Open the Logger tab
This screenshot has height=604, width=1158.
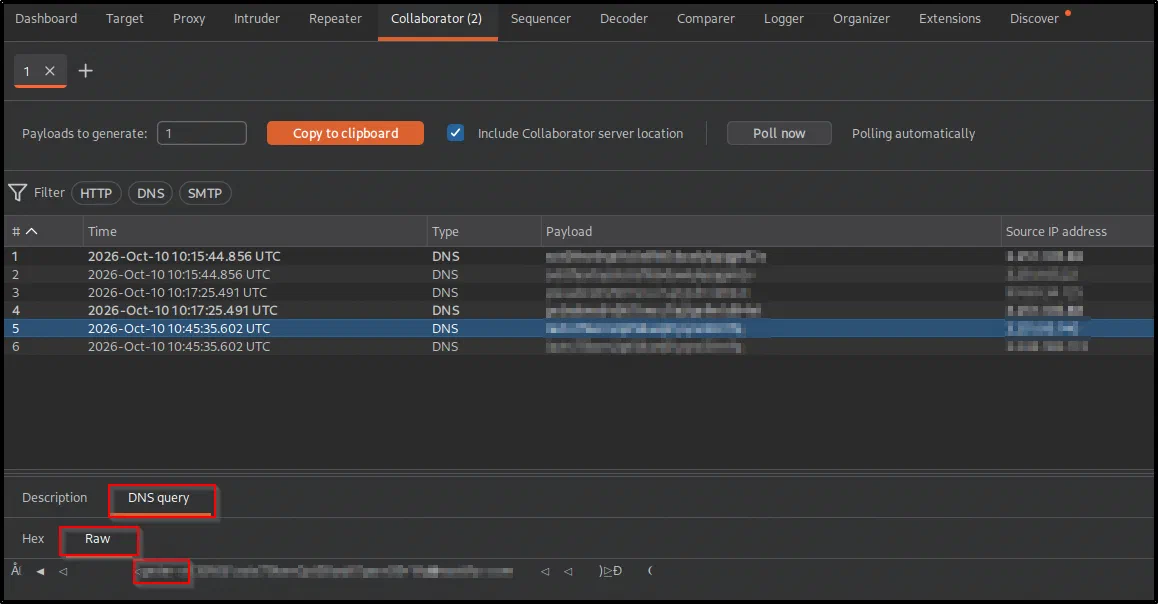[x=784, y=18]
